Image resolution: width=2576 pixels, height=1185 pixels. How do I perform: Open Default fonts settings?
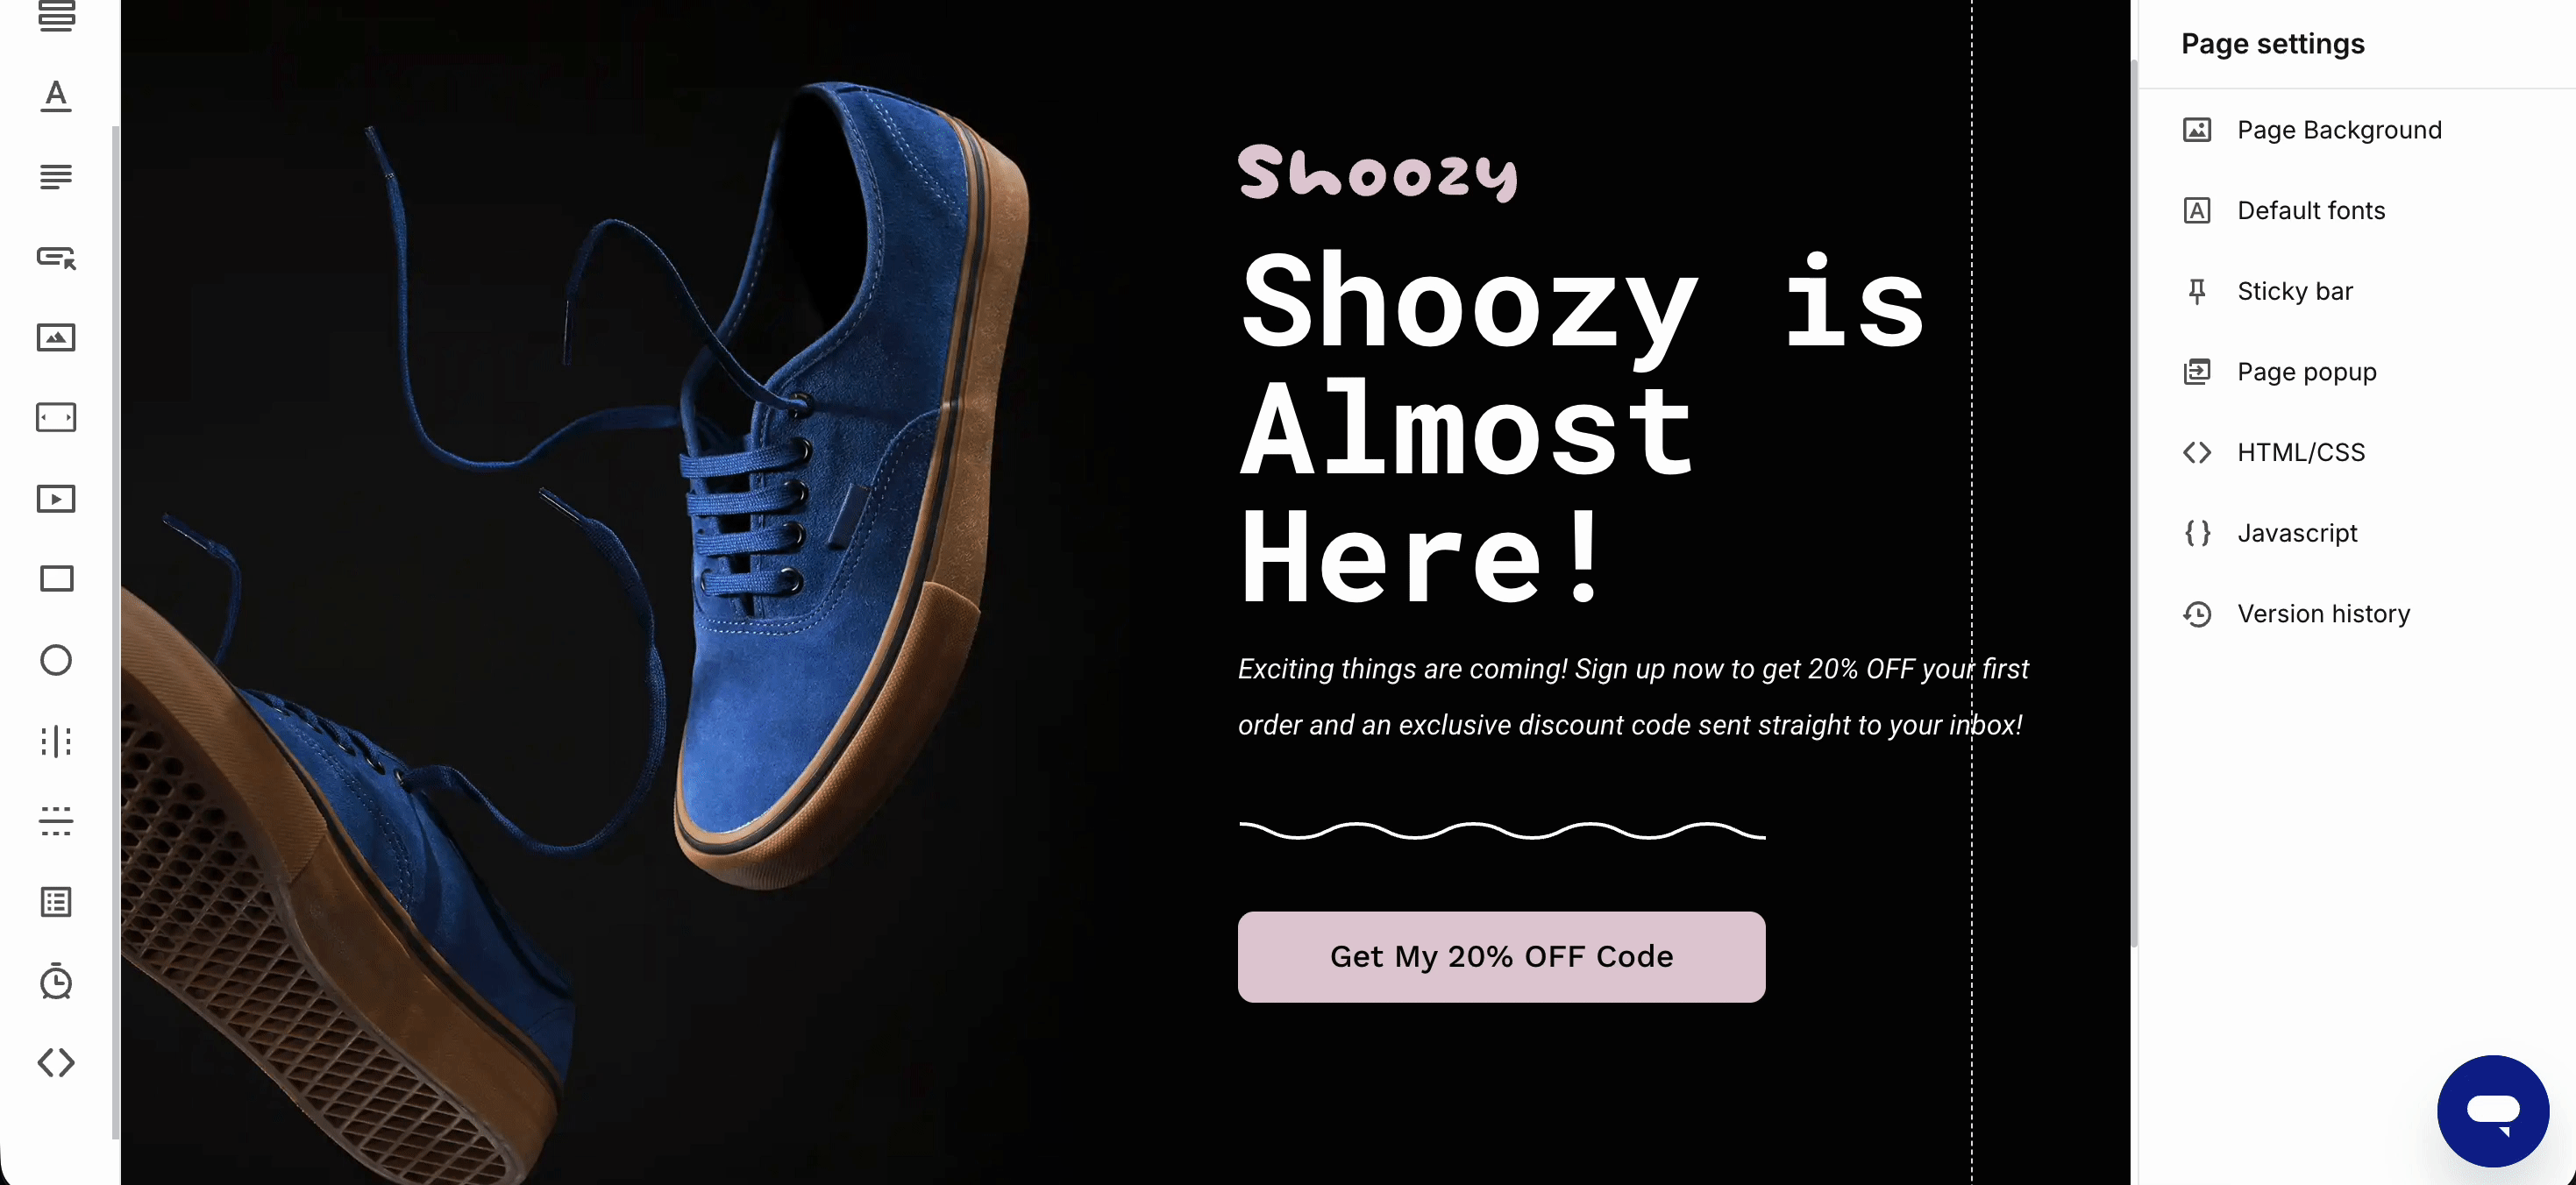click(x=2283, y=211)
